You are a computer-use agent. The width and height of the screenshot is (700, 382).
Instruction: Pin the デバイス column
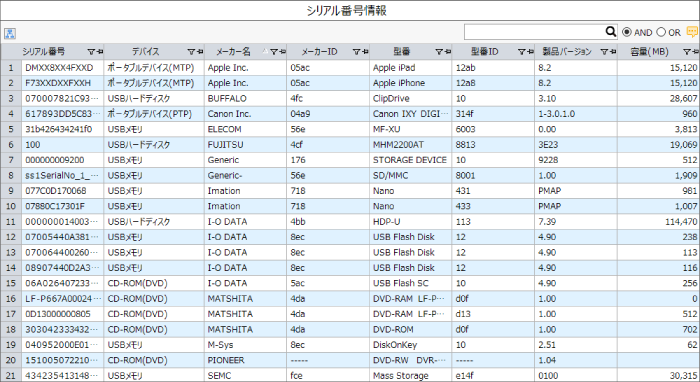point(200,52)
